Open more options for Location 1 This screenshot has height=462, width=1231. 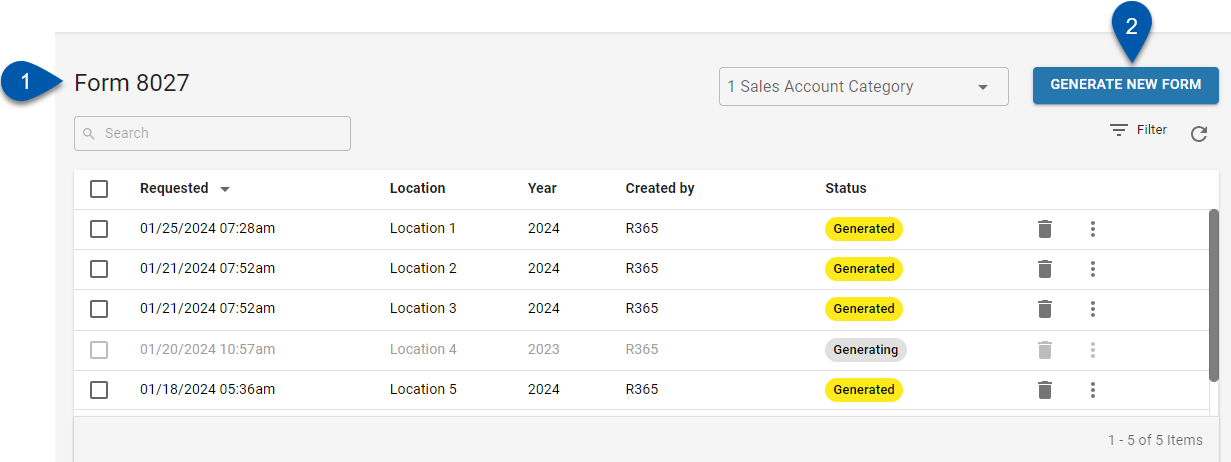pyautogui.click(x=1093, y=229)
